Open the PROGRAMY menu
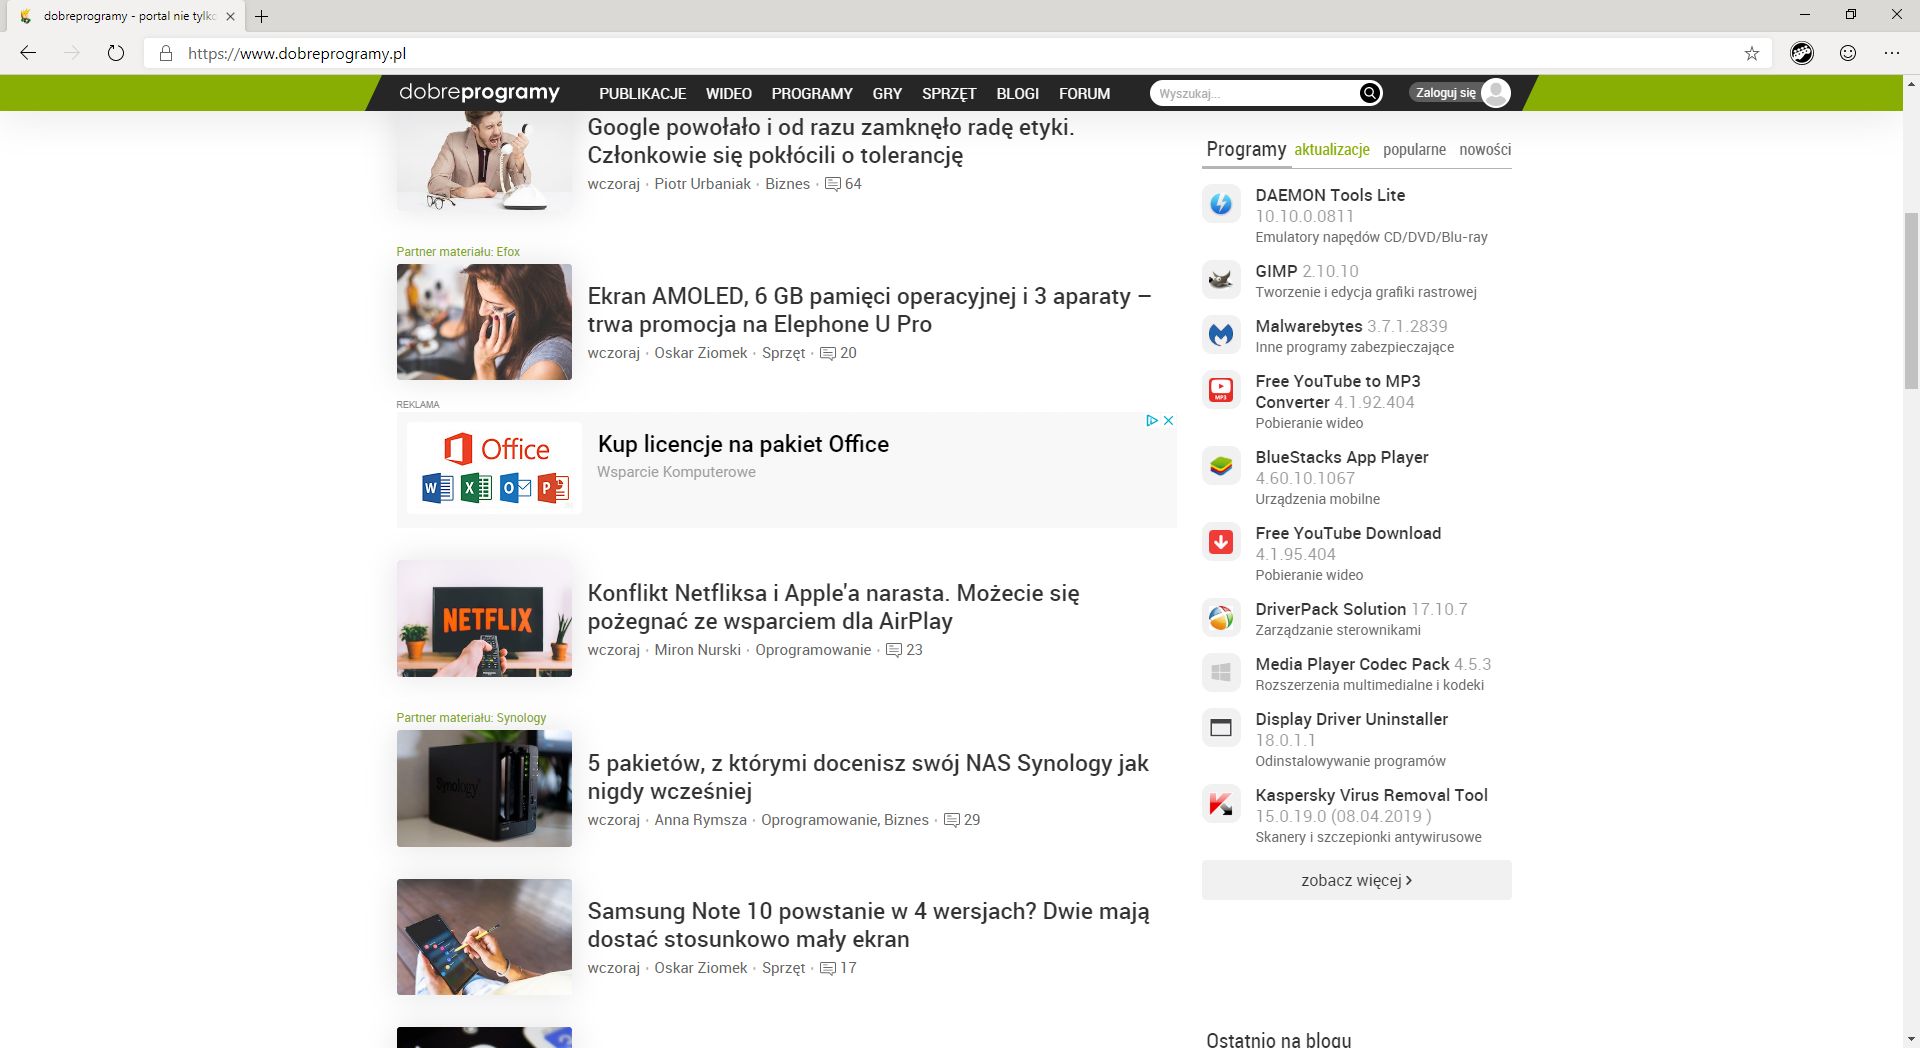This screenshot has width=1920, height=1048. click(x=812, y=94)
